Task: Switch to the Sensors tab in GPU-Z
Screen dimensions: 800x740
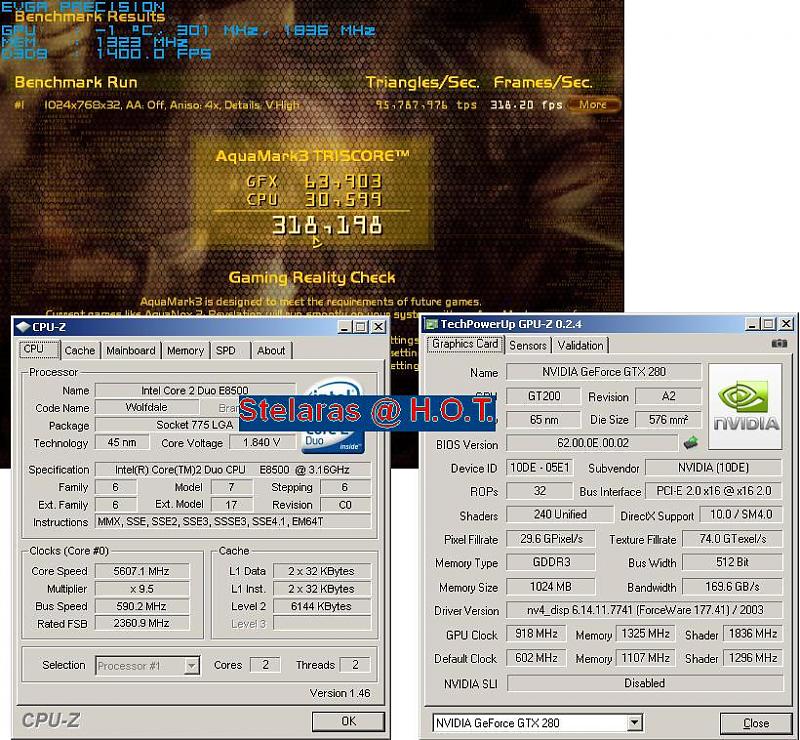Action: tap(528, 346)
